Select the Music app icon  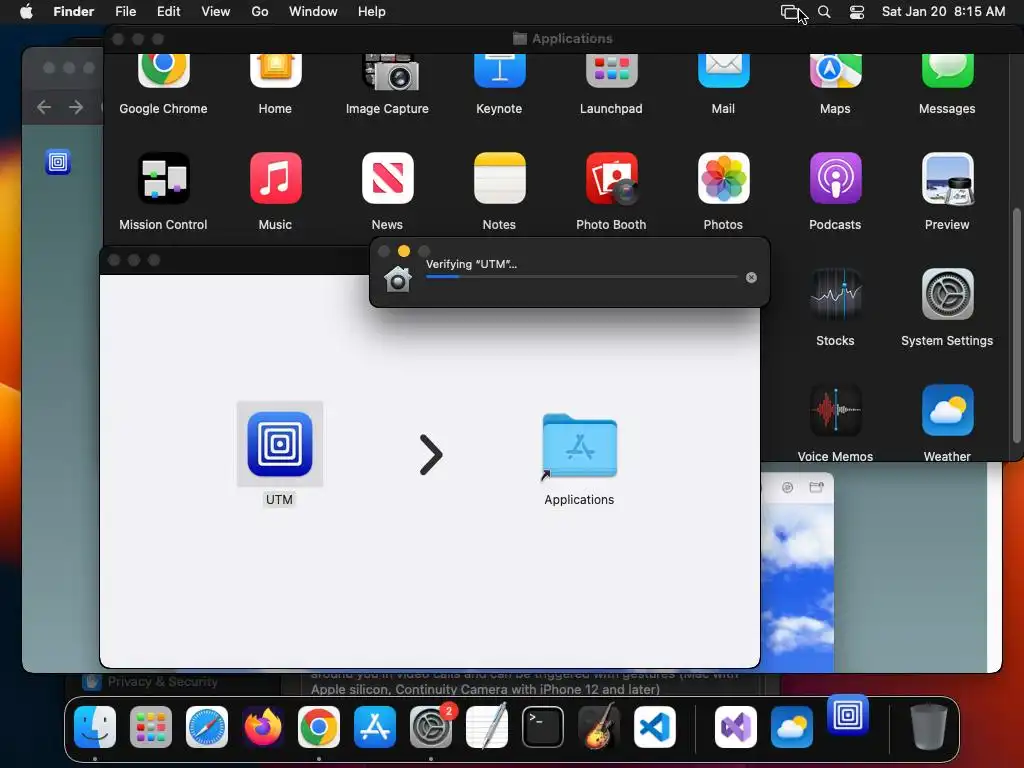tap(275, 178)
